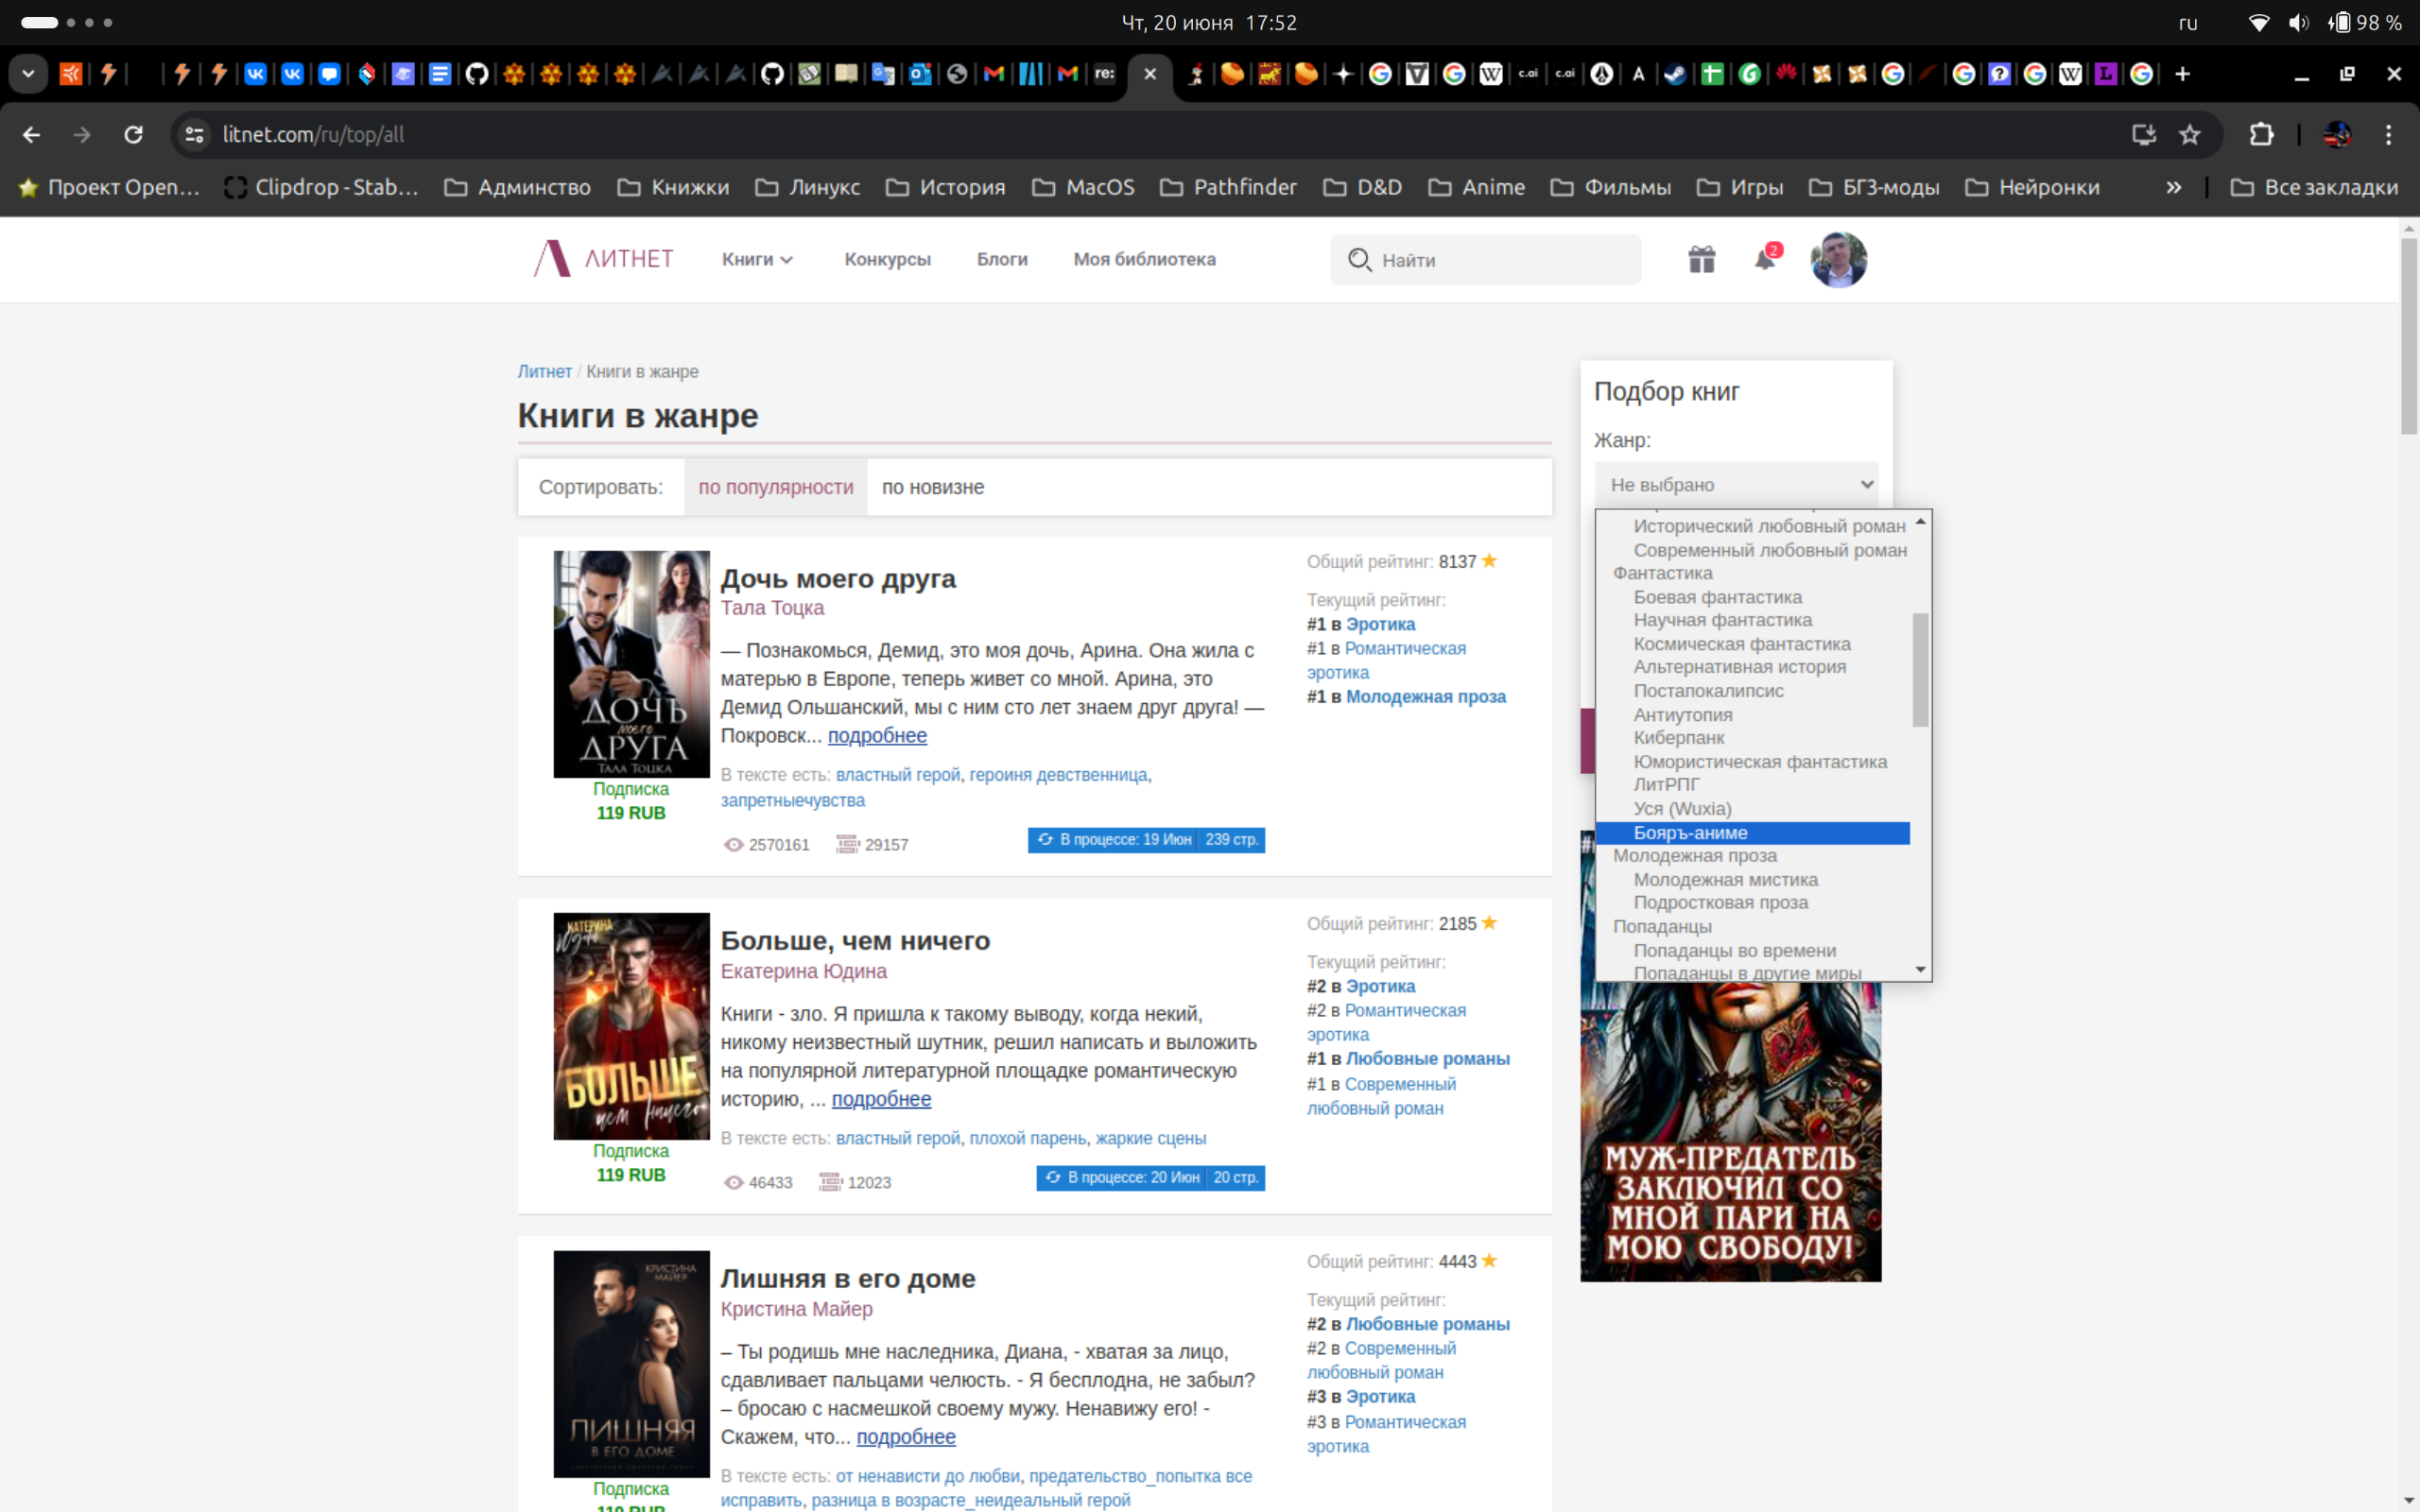Open the Clipdrop bookmark
Screen dimensions: 2420x1512
[321, 187]
